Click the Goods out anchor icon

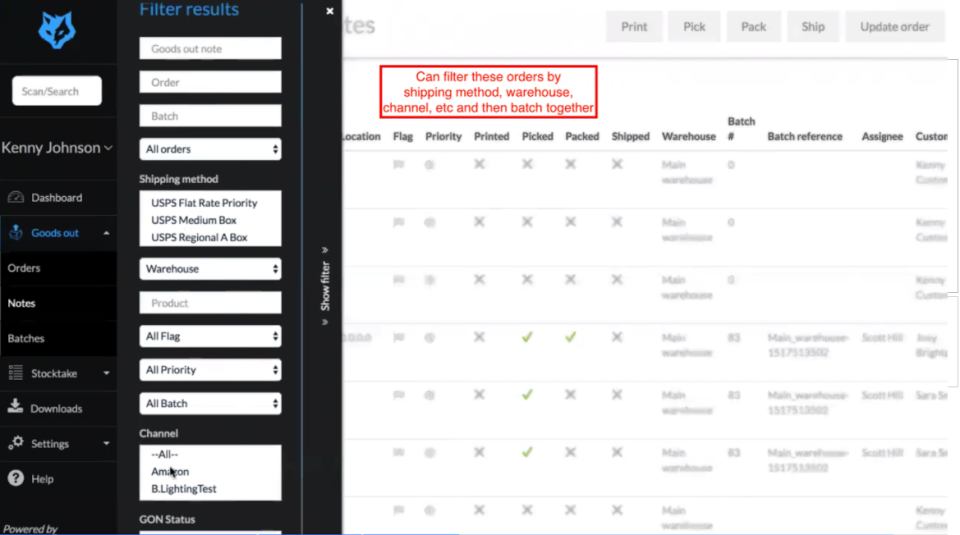(x=16, y=232)
